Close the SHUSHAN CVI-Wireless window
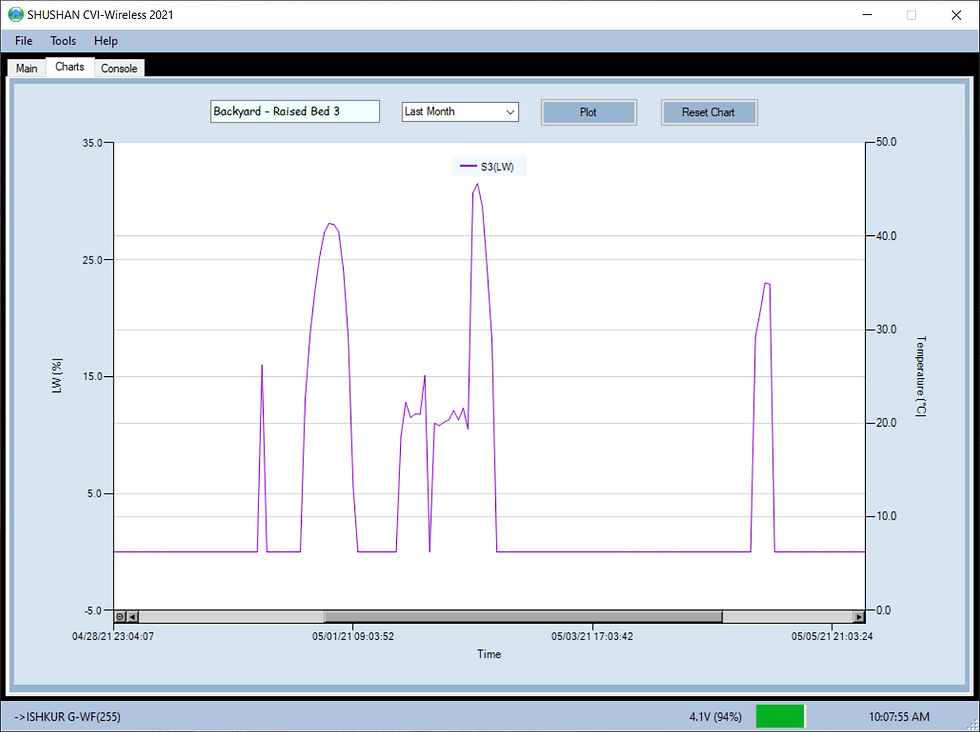The width and height of the screenshot is (980, 732). pos(956,15)
